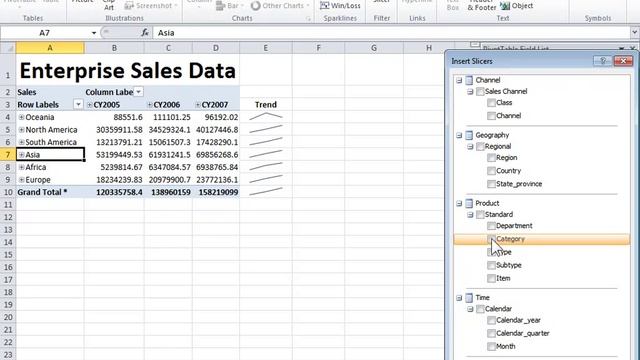
Task: Select the Enterprise Sales Data title cell
Action: point(127,70)
